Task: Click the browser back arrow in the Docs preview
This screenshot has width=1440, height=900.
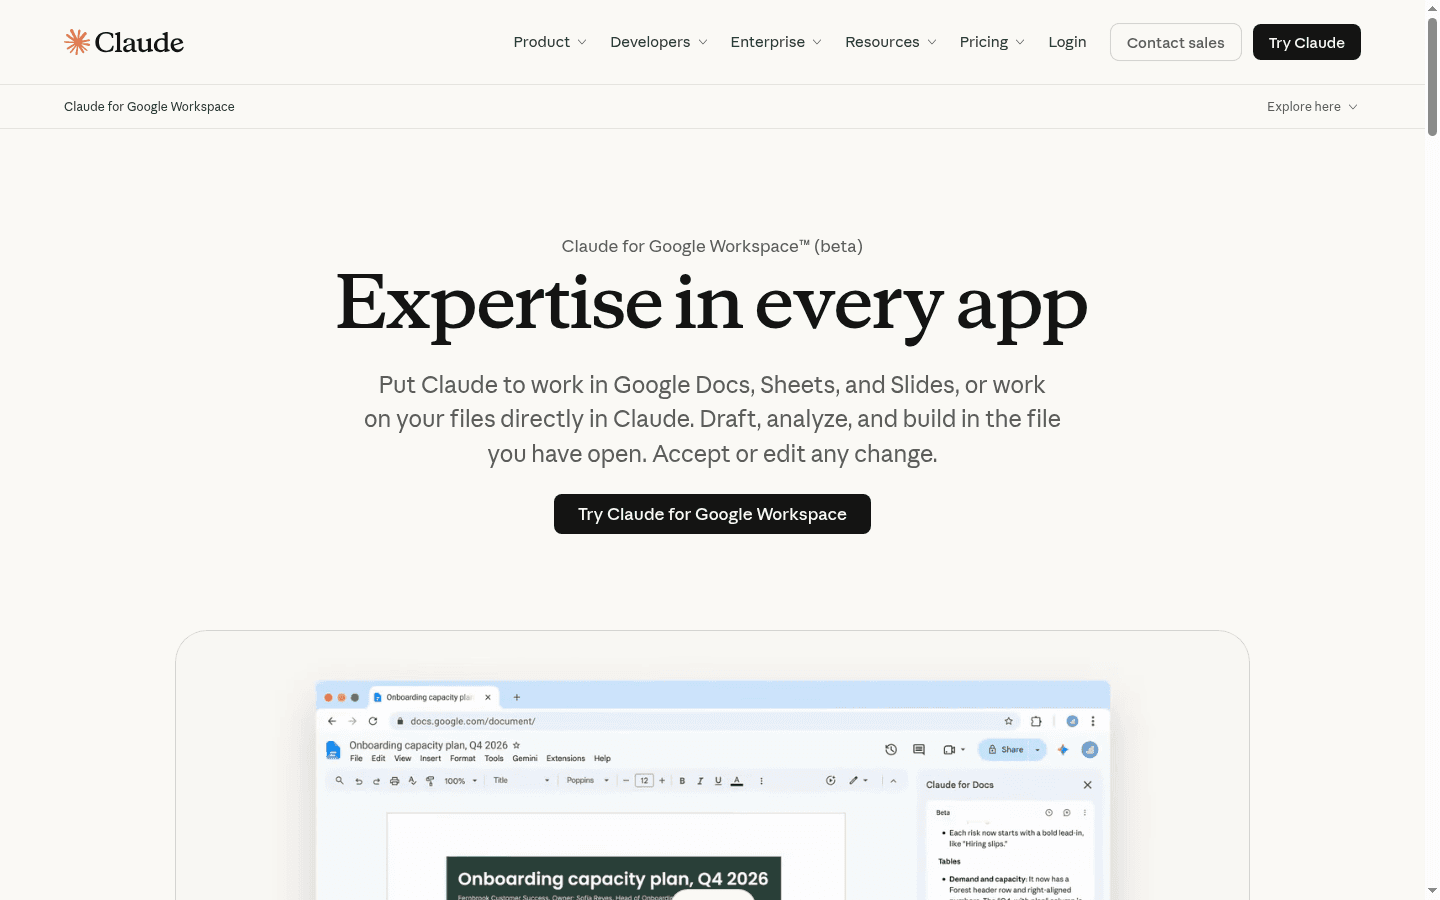Action: pos(332,721)
